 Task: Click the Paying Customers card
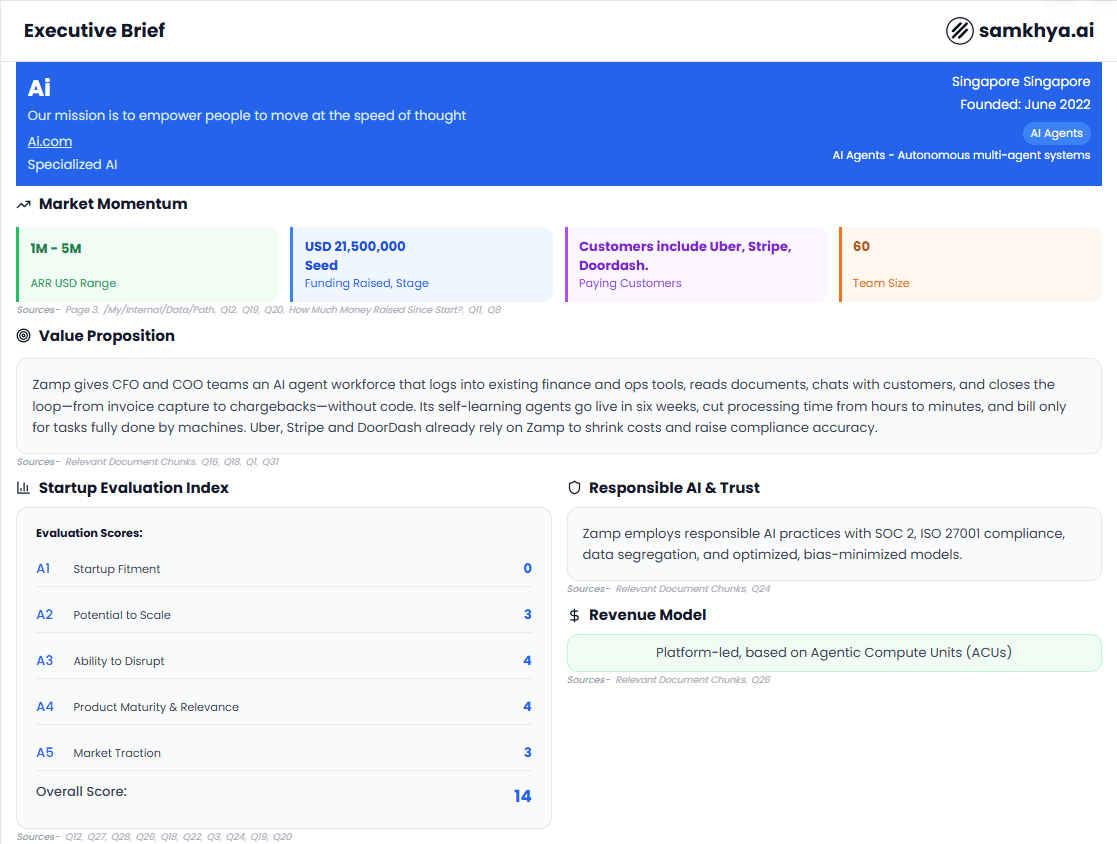pyautogui.click(x=696, y=264)
